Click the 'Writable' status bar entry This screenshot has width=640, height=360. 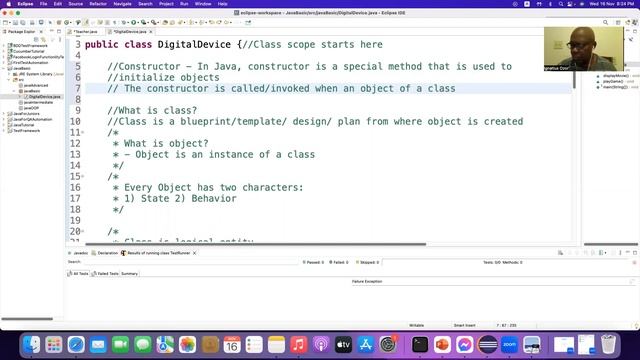[x=416, y=326]
